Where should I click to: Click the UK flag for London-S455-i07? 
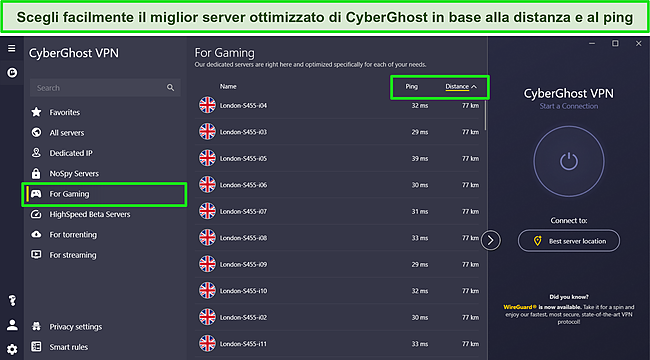pos(207,211)
